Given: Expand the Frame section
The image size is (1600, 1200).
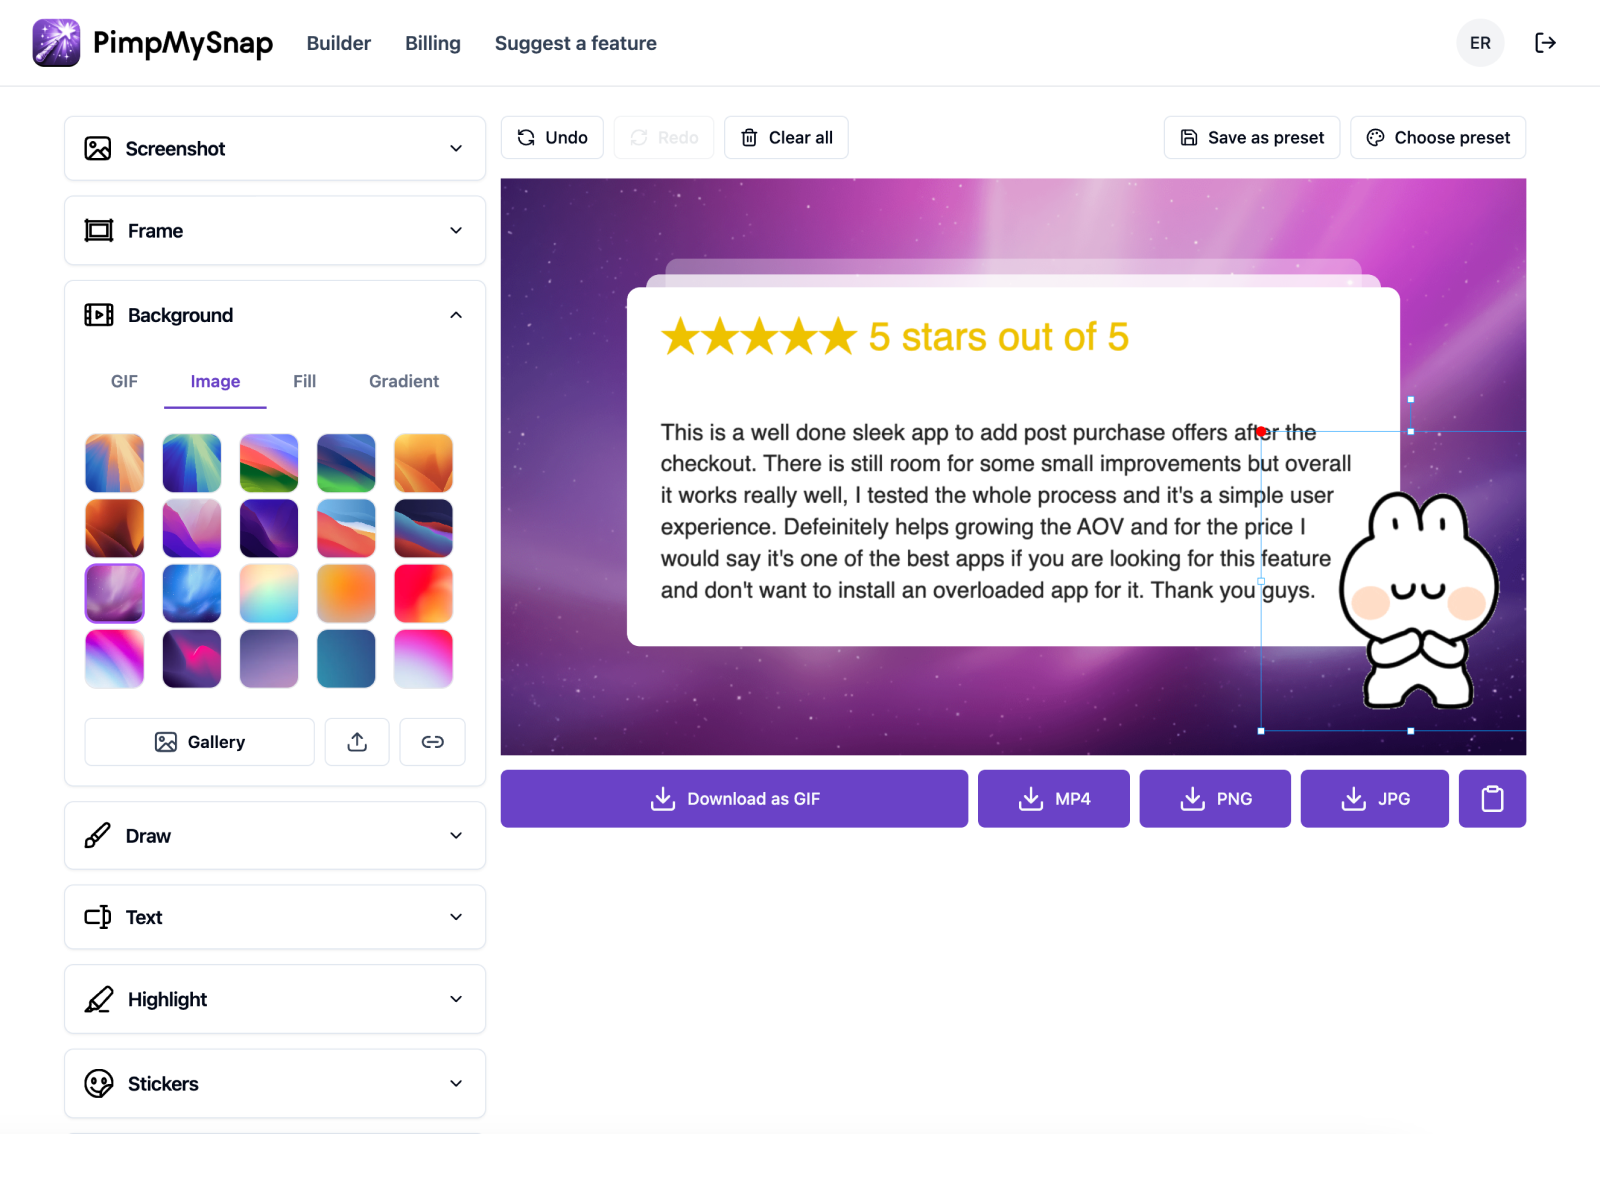Looking at the screenshot, I should pyautogui.click(x=274, y=231).
